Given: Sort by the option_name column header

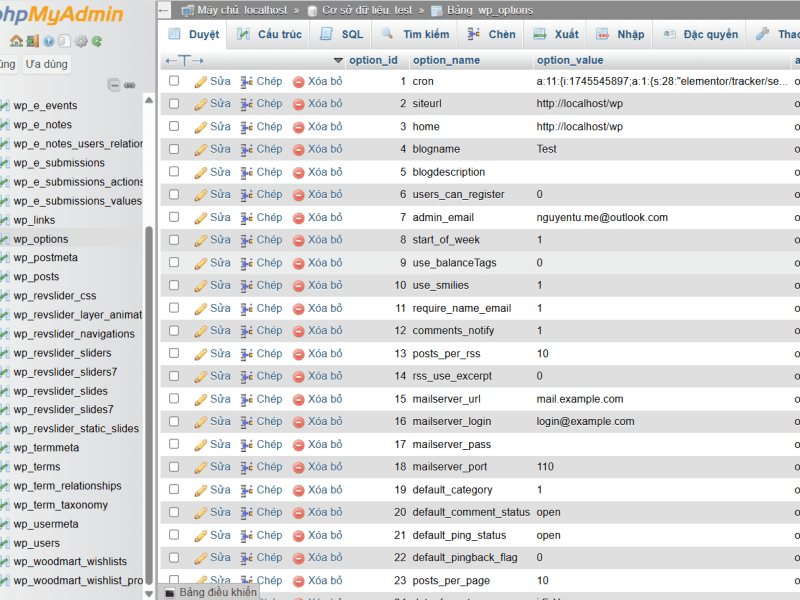Looking at the screenshot, I should coord(446,60).
